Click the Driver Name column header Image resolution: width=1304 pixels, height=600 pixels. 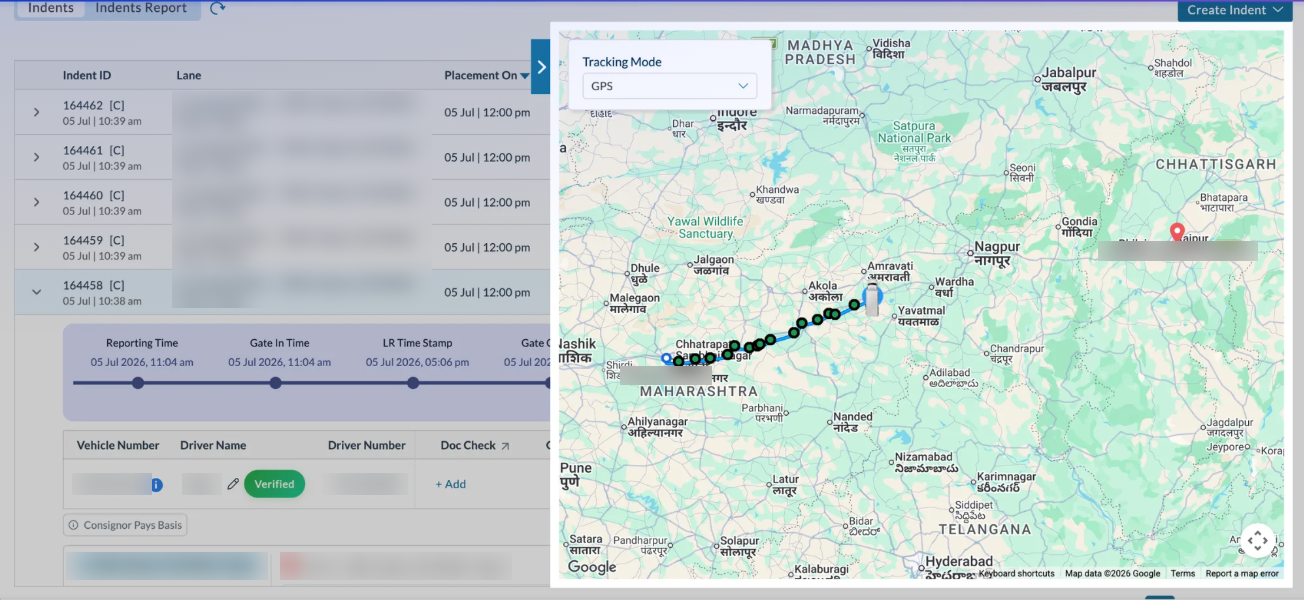pos(213,446)
